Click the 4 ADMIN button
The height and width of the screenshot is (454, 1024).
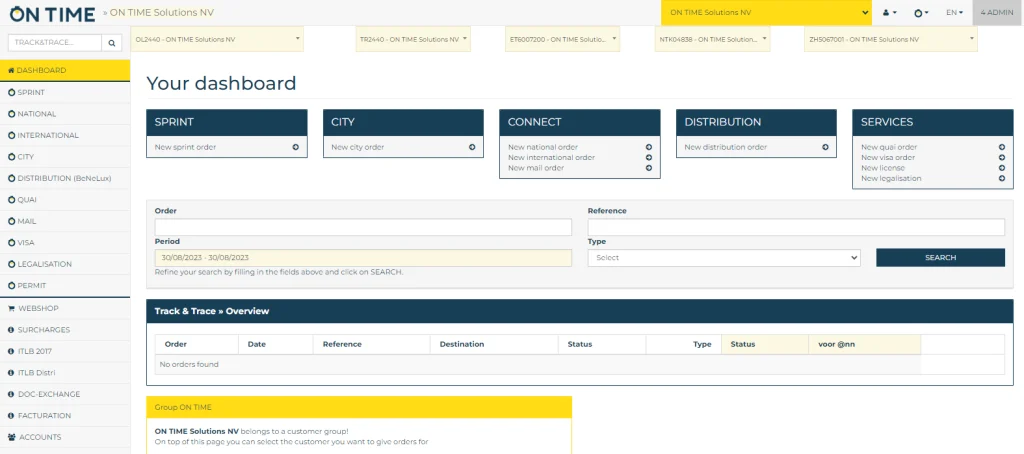[x=997, y=12]
